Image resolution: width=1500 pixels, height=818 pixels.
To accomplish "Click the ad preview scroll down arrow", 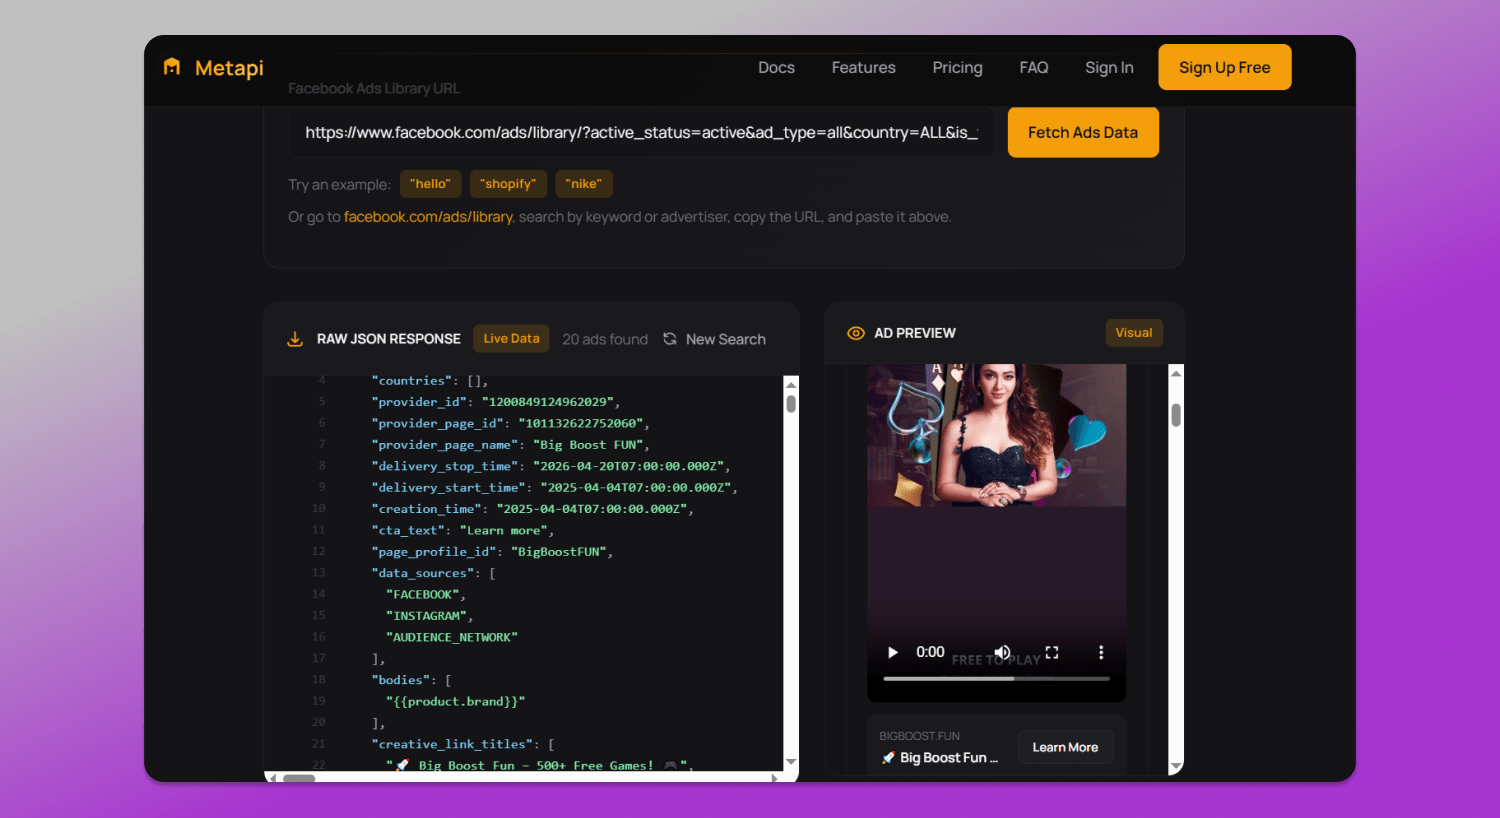I will pyautogui.click(x=1176, y=766).
